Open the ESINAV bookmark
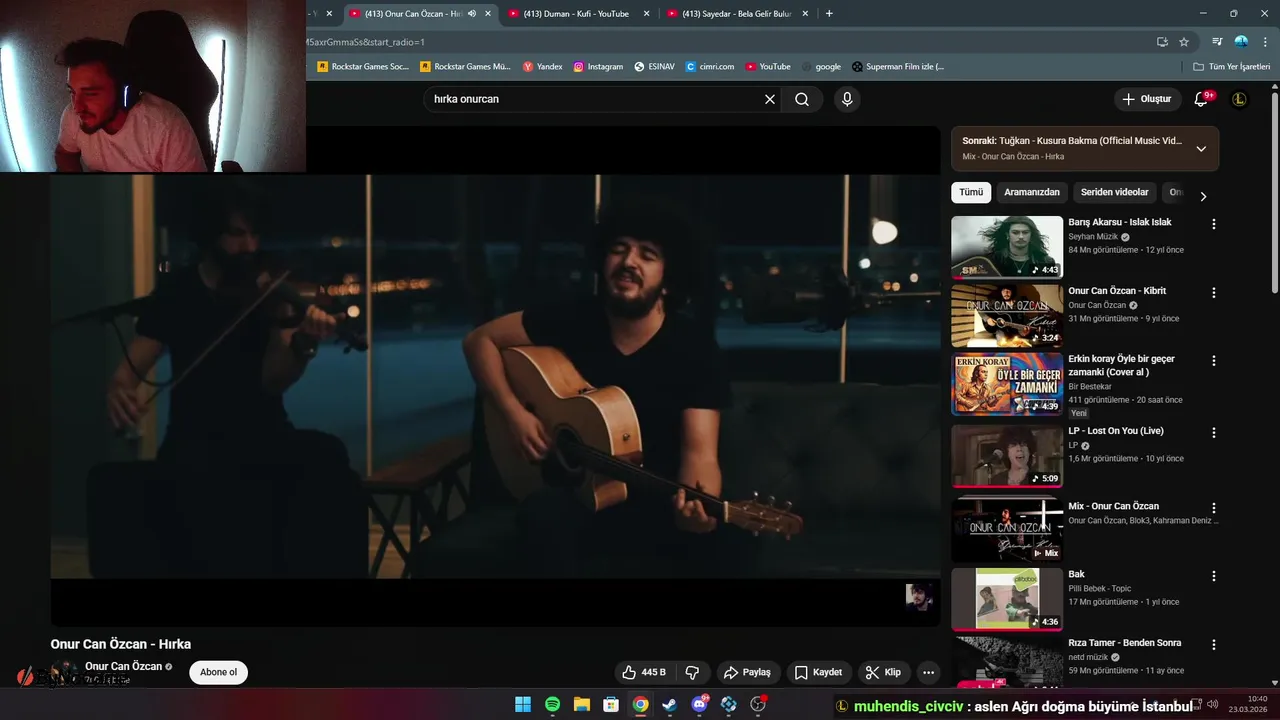Screen dimensions: 1280x720 (655, 67)
